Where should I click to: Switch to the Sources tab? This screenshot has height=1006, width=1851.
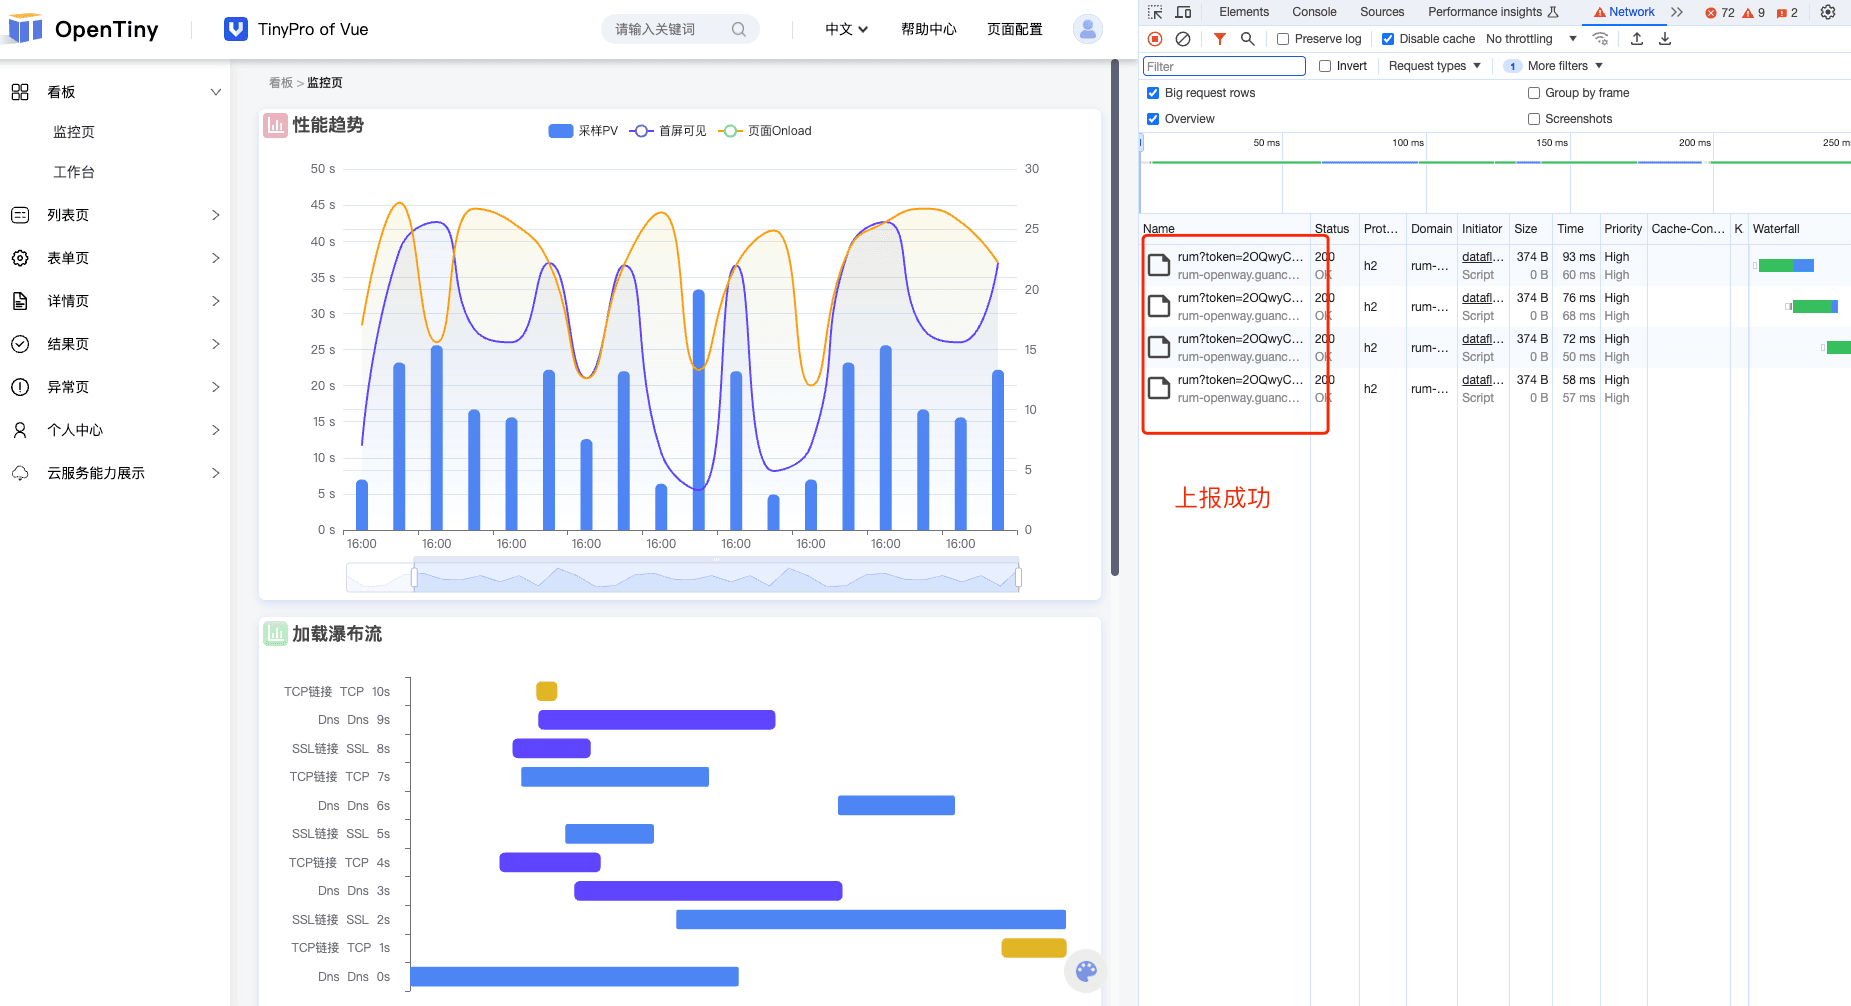coord(1382,12)
